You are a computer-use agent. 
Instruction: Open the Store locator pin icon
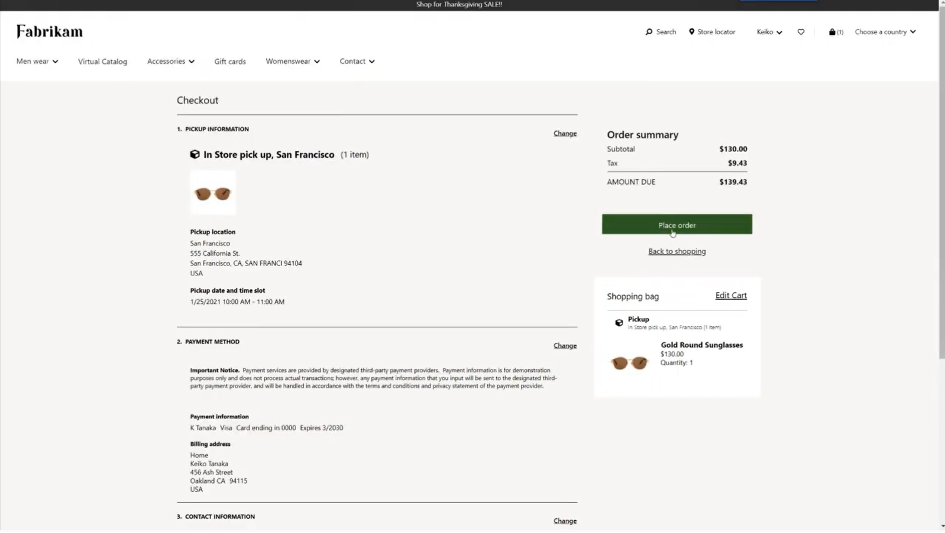point(691,32)
